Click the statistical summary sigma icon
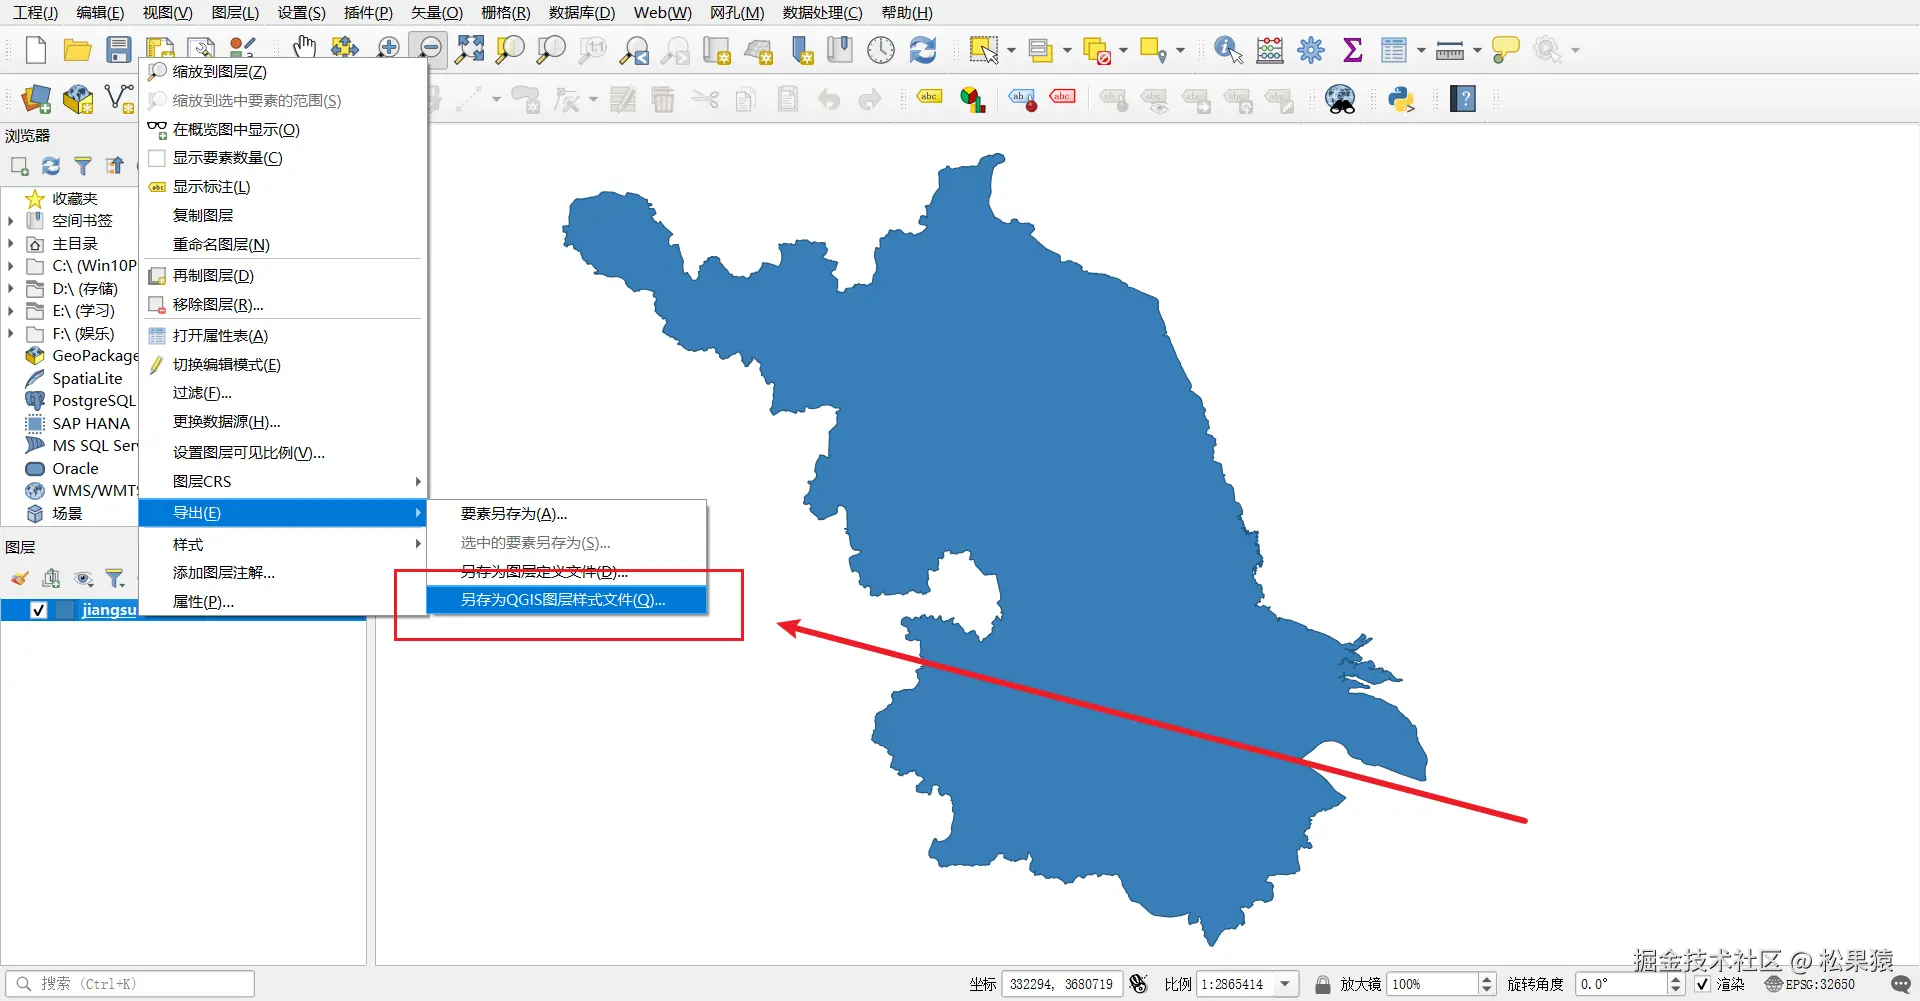The image size is (1920, 1001). (x=1353, y=50)
